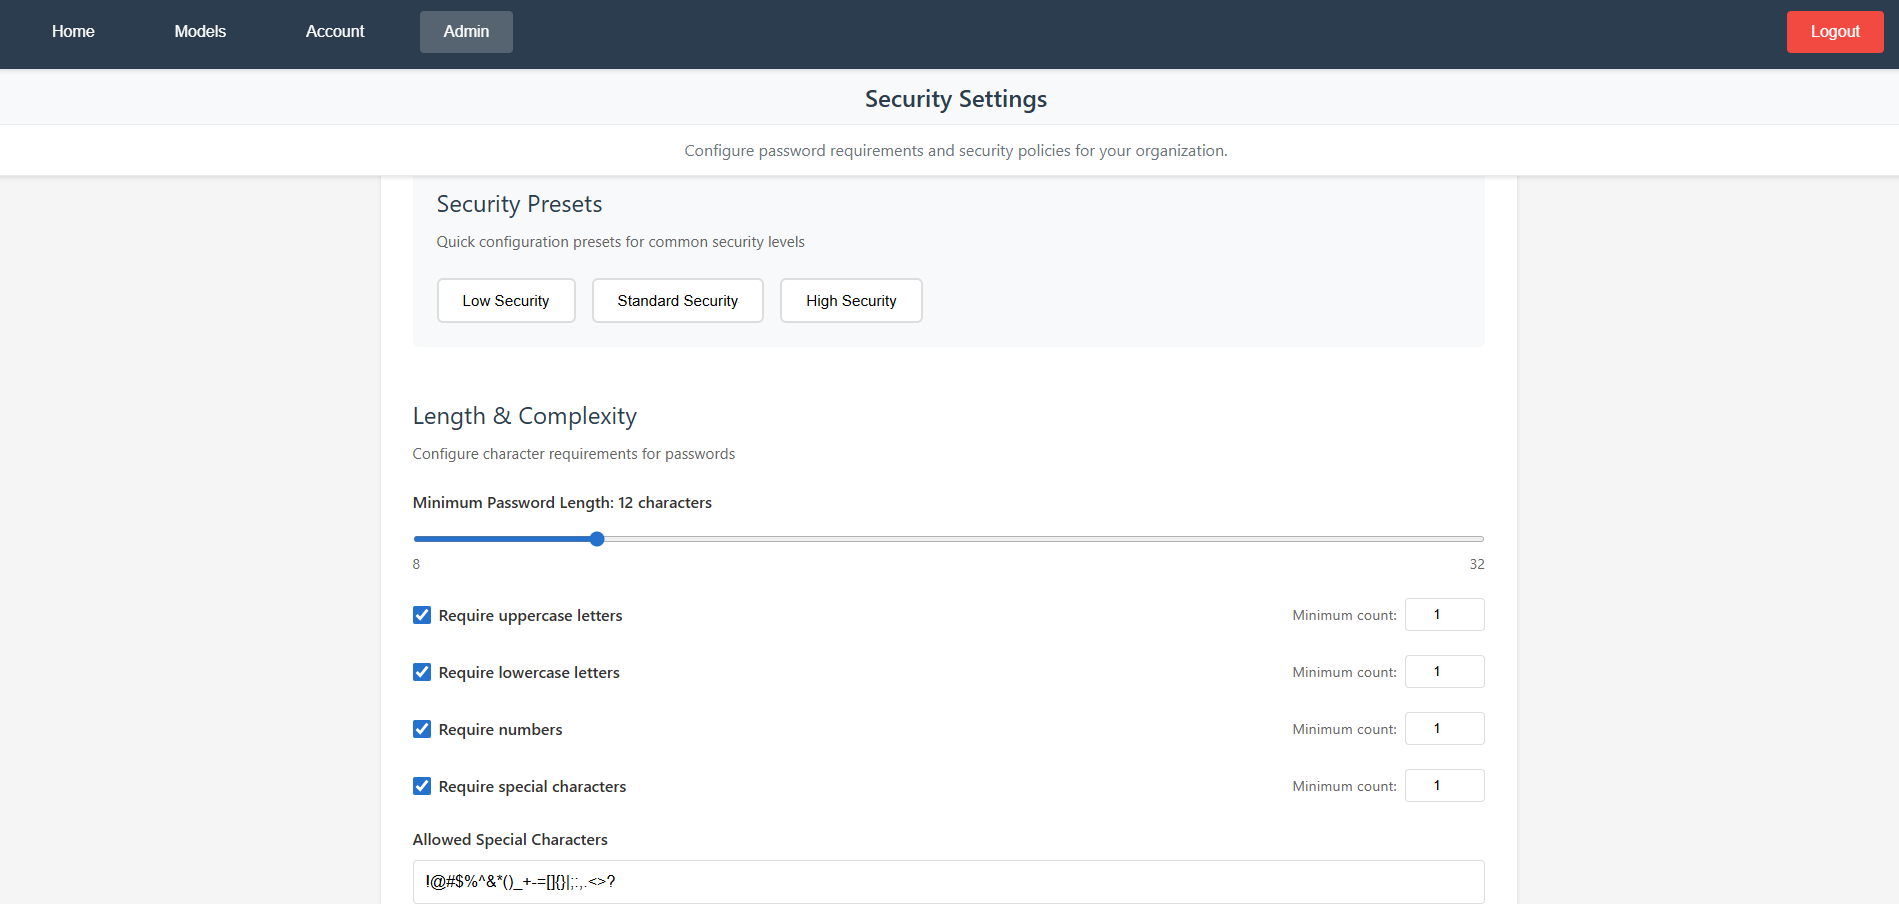This screenshot has width=1899, height=904.
Task: Click the Logout button
Action: pyautogui.click(x=1834, y=31)
